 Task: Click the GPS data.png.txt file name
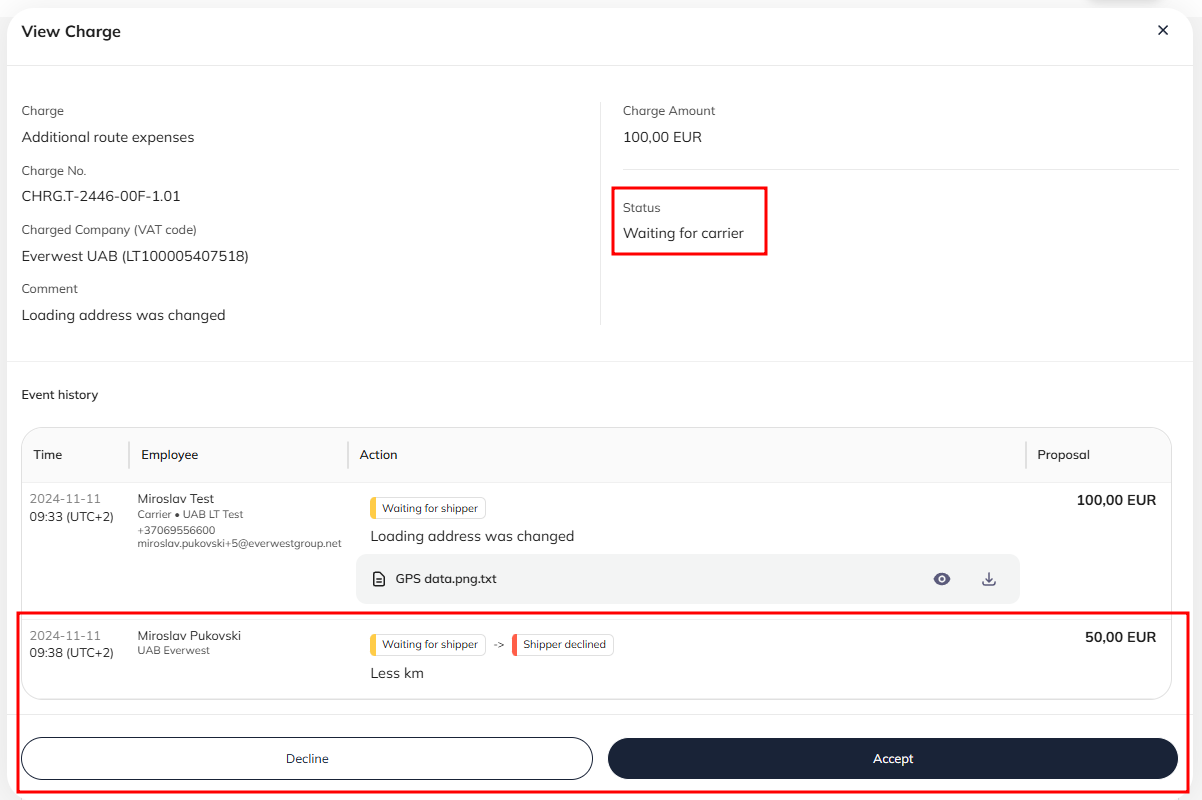click(x=446, y=579)
